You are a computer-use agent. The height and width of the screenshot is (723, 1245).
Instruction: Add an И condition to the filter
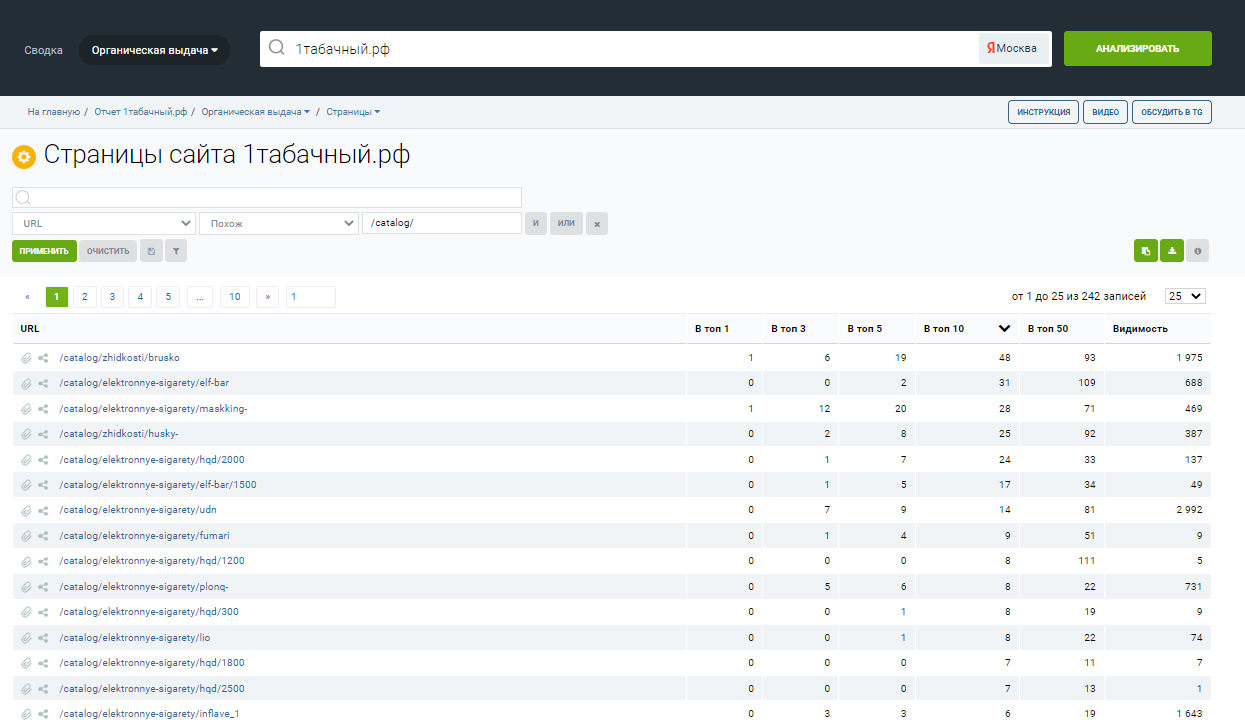click(536, 223)
